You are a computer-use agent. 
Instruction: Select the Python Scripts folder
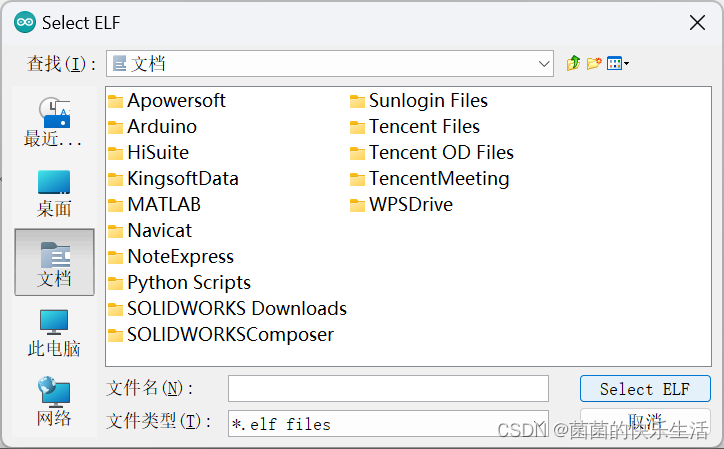[x=179, y=282]
